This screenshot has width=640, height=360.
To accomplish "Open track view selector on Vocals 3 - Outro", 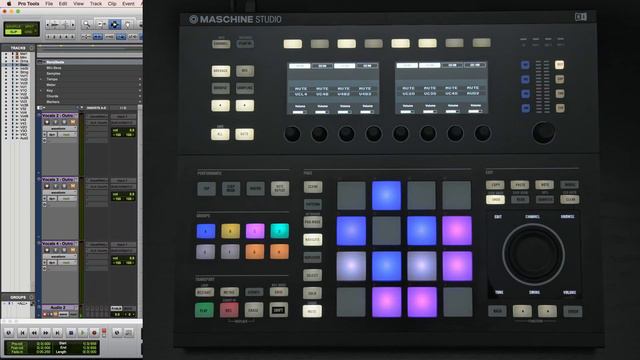I will pyautogui.click(x=60, y=192).
